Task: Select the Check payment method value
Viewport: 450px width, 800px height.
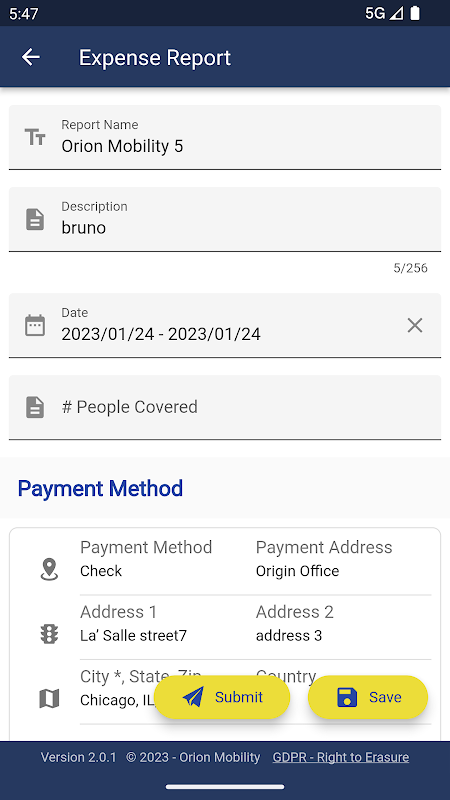Action: (x=101, y=571)
